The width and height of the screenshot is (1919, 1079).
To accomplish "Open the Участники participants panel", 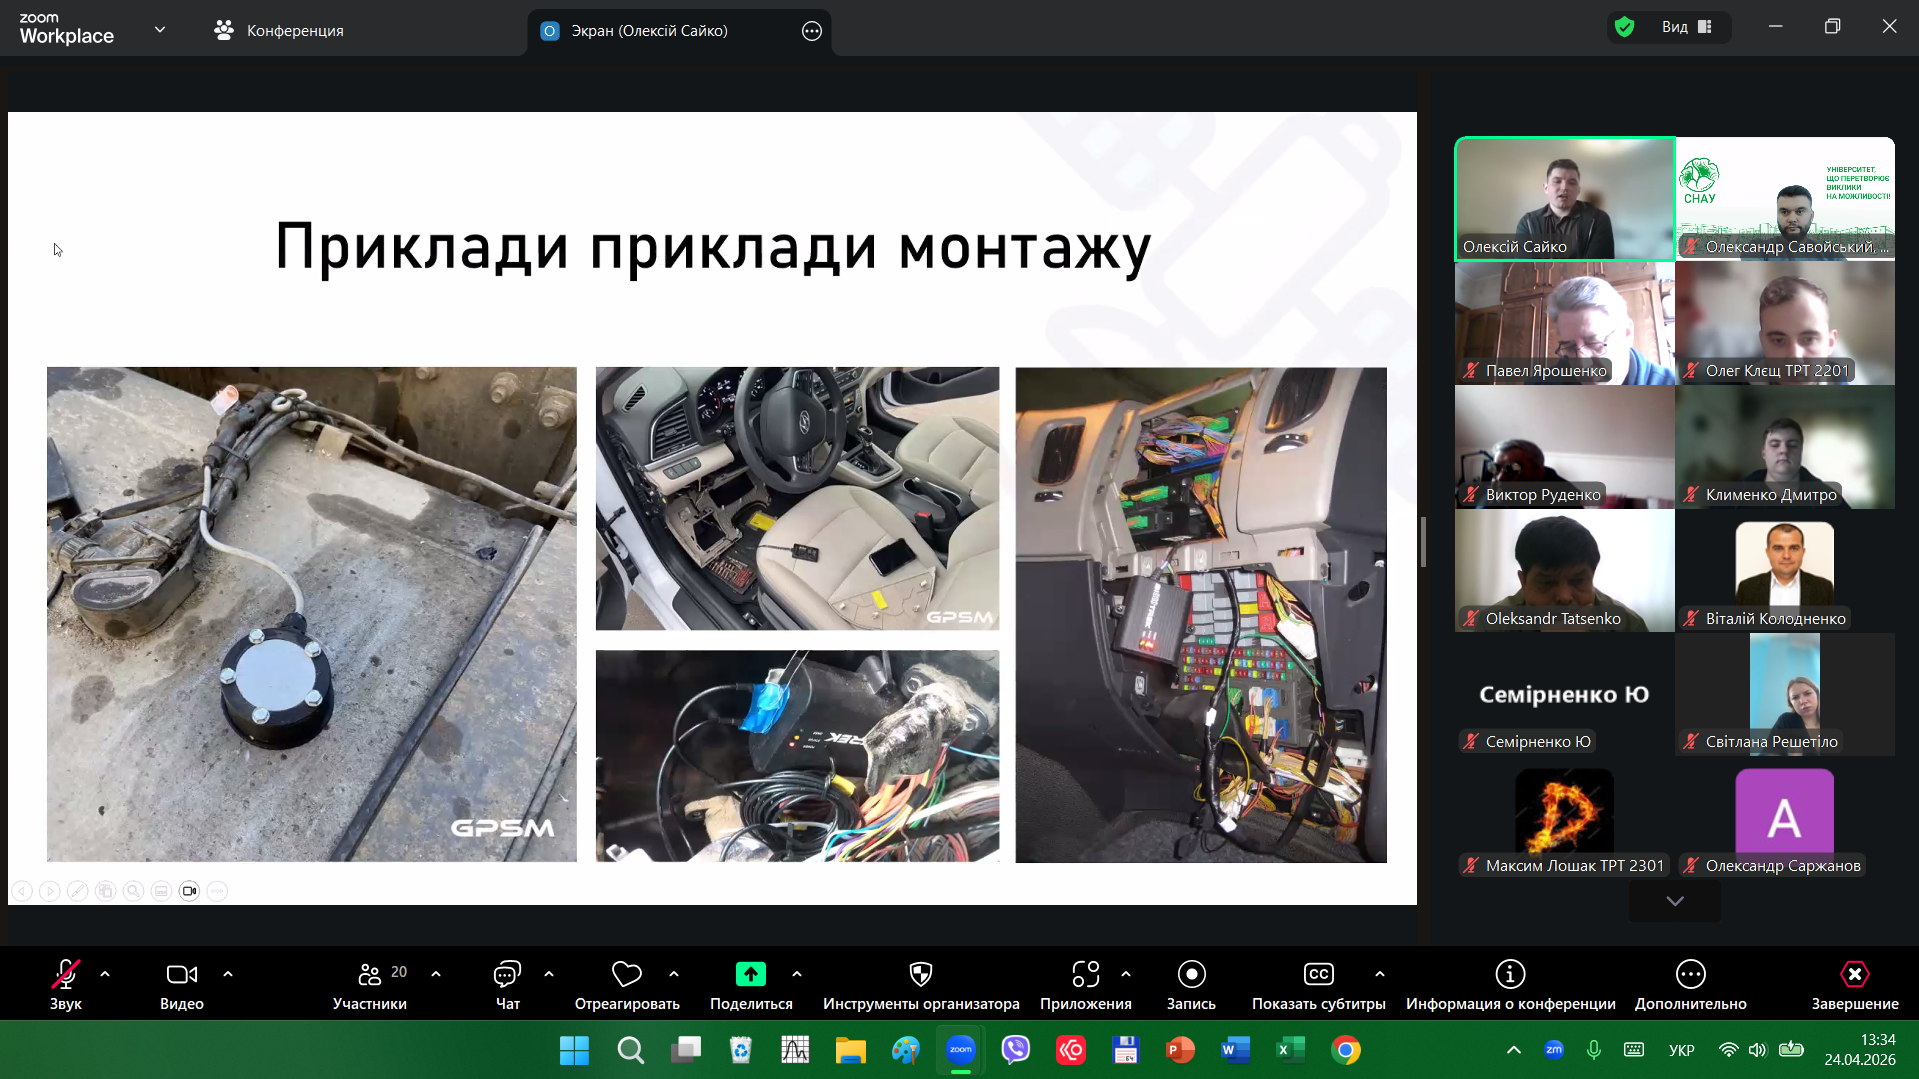I will point(370,975).
